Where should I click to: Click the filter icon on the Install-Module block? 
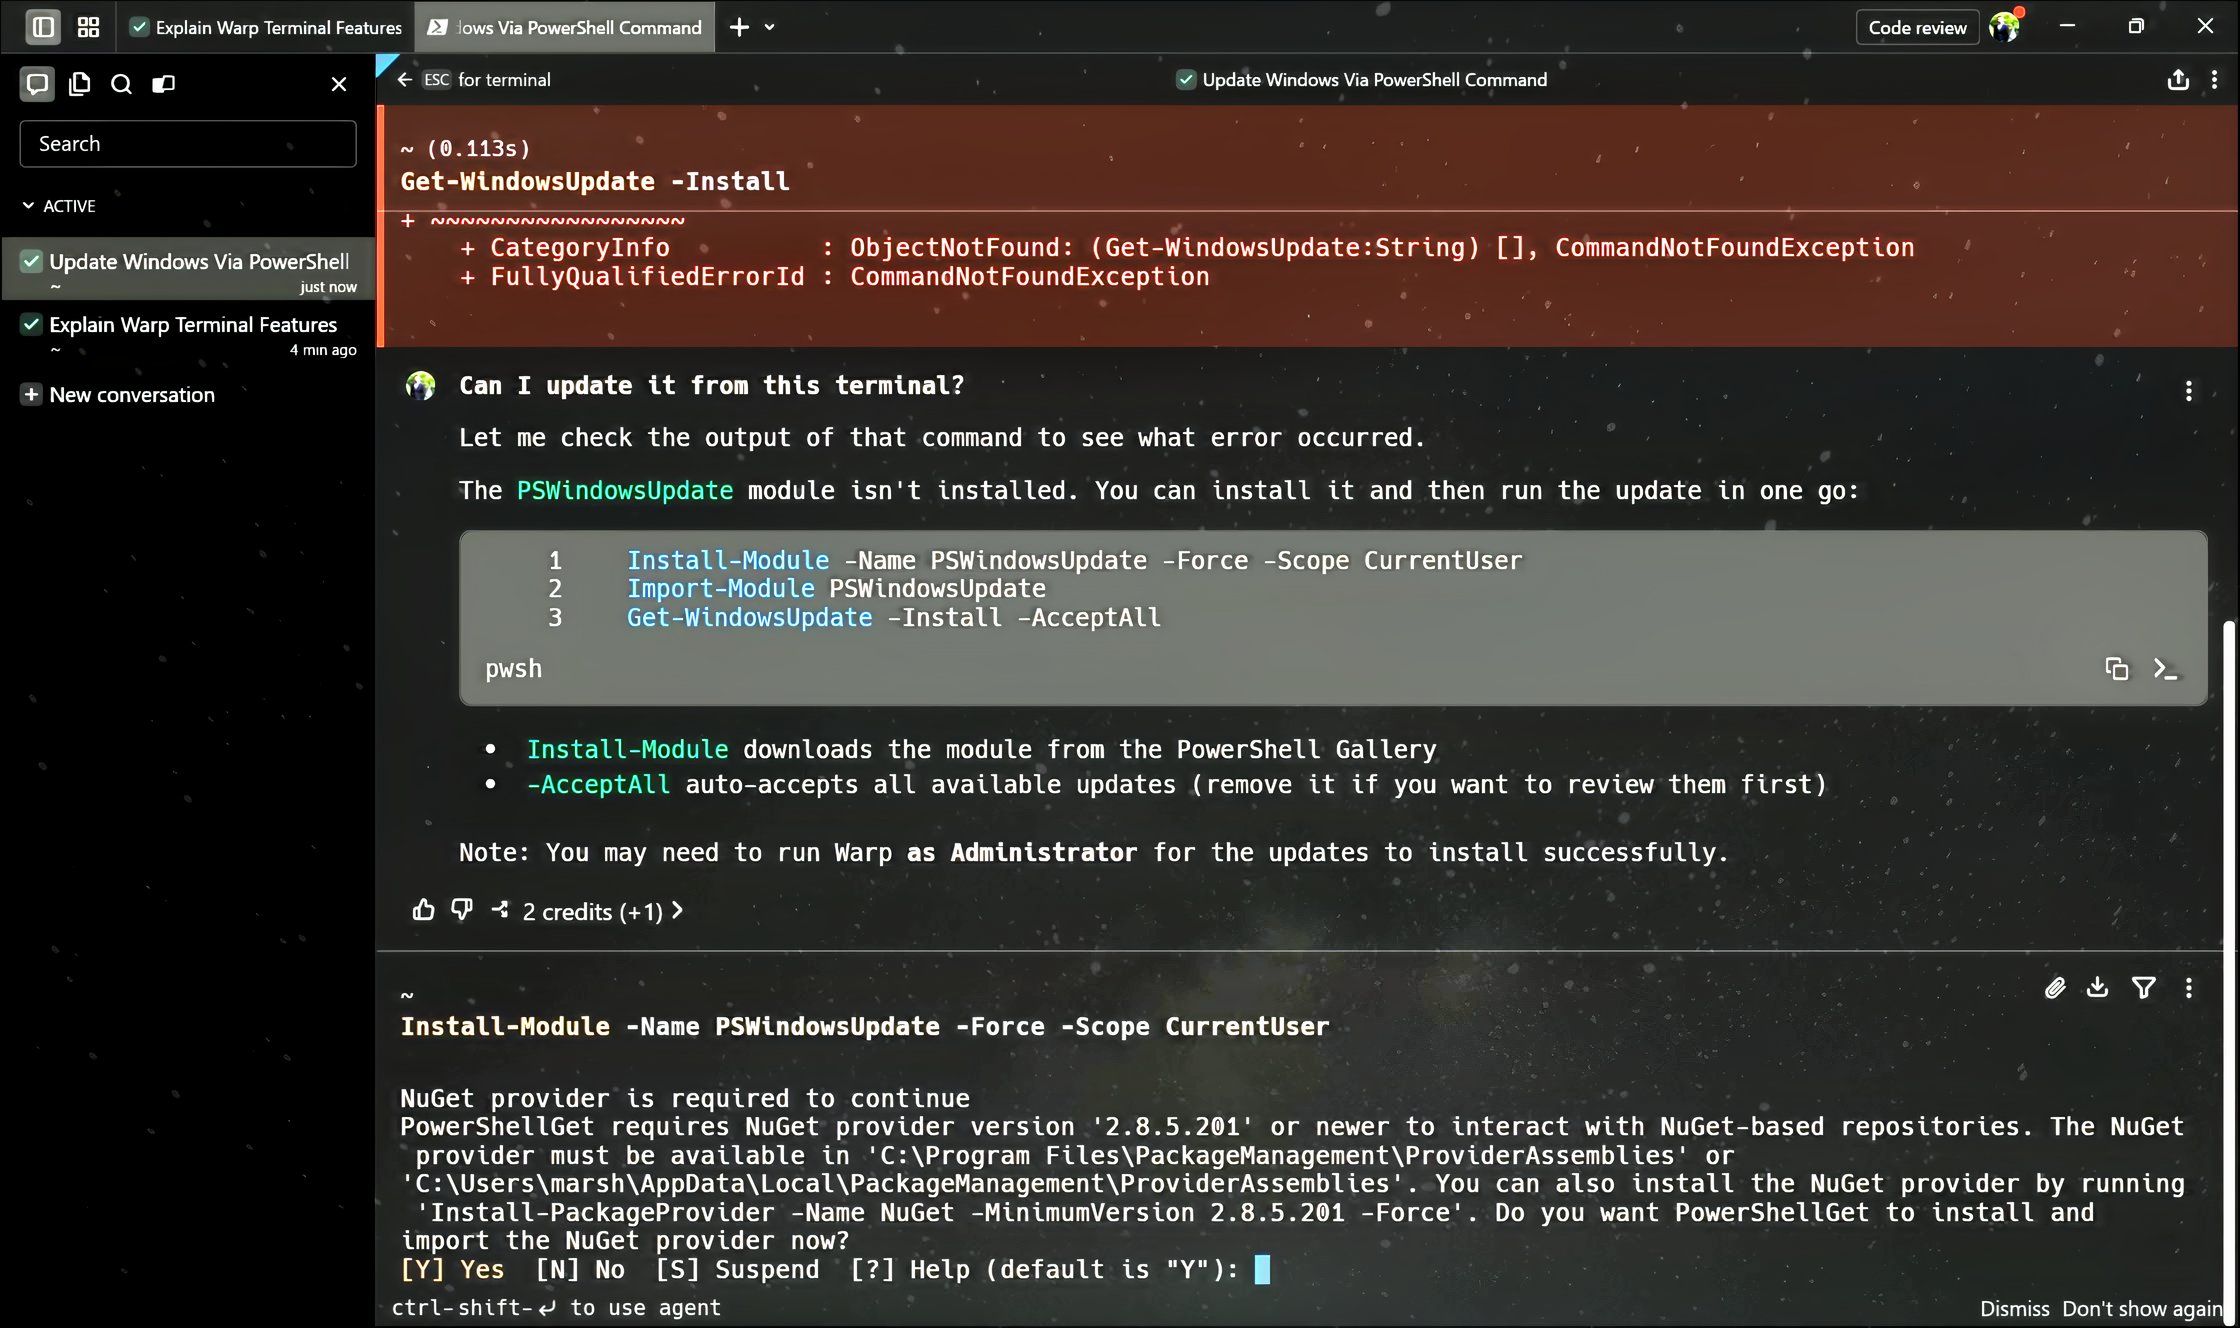point(2144,988)
